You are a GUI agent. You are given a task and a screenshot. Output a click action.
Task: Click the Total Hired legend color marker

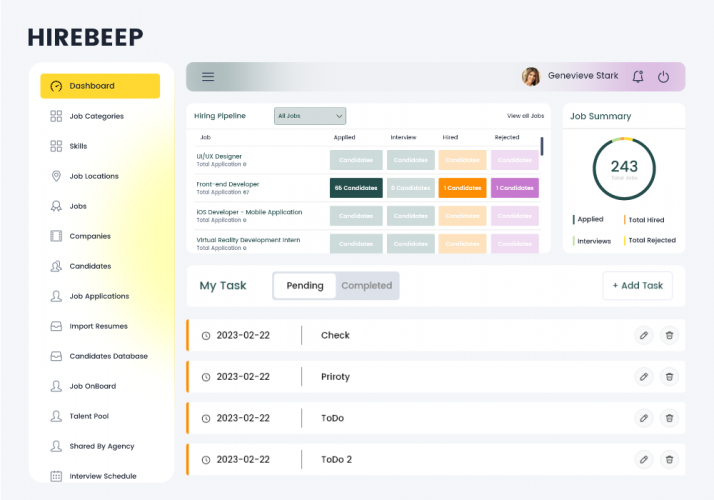624,219
